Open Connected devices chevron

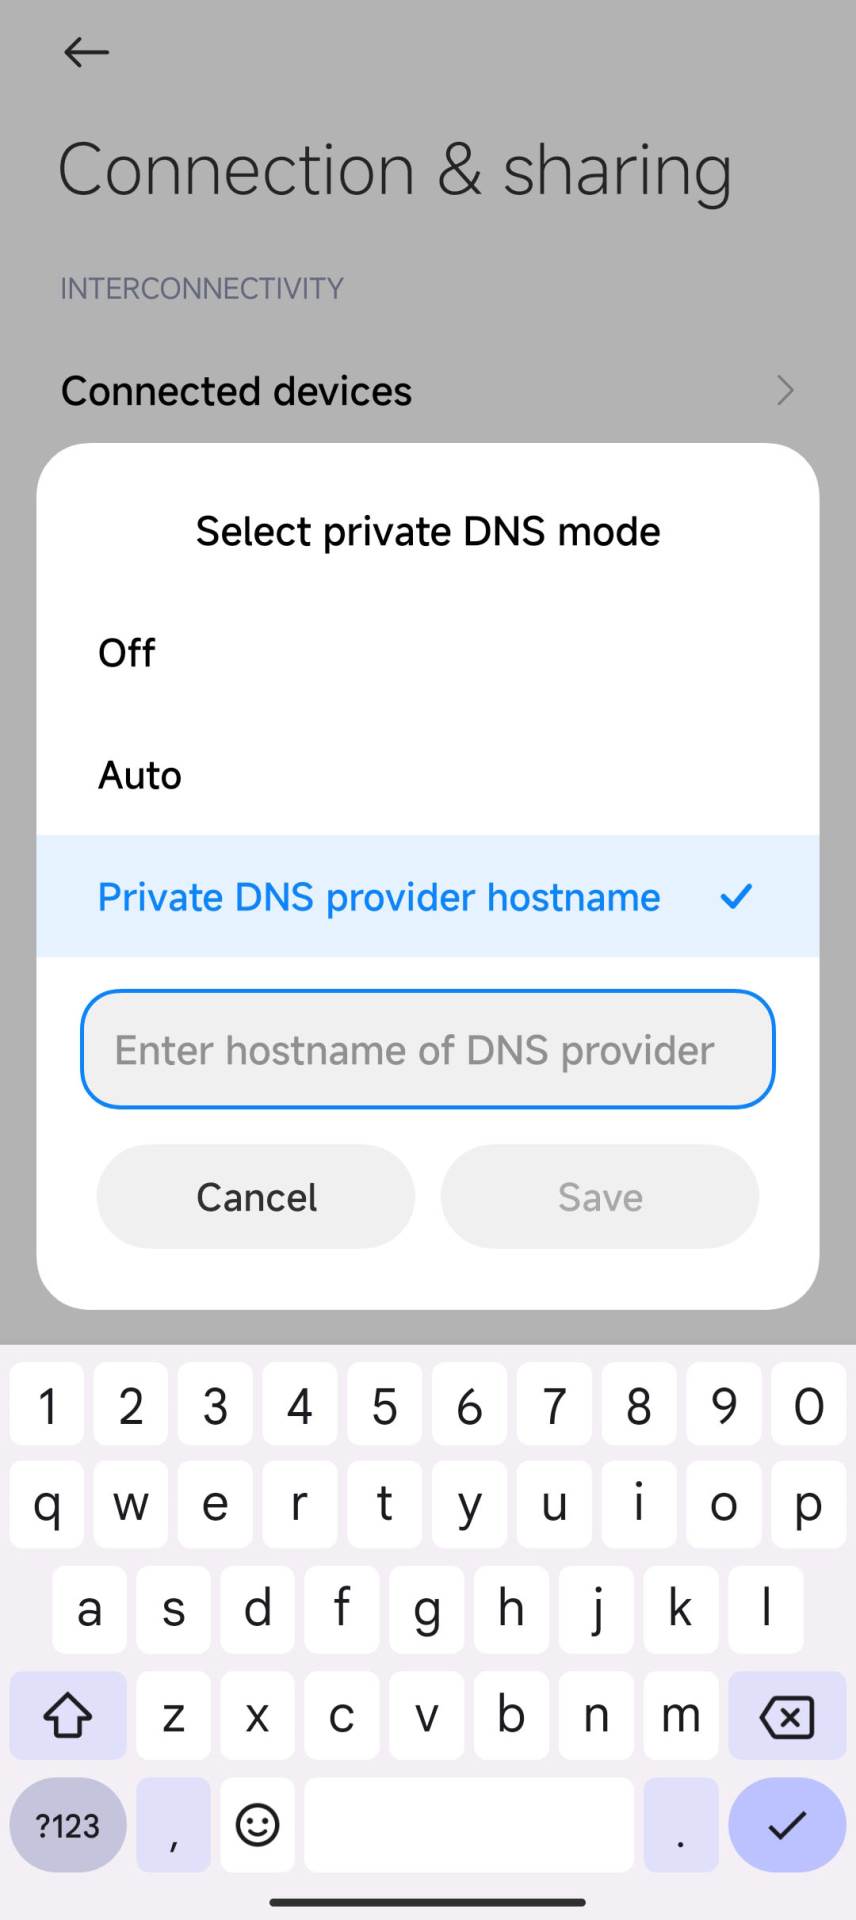(785, 390)
